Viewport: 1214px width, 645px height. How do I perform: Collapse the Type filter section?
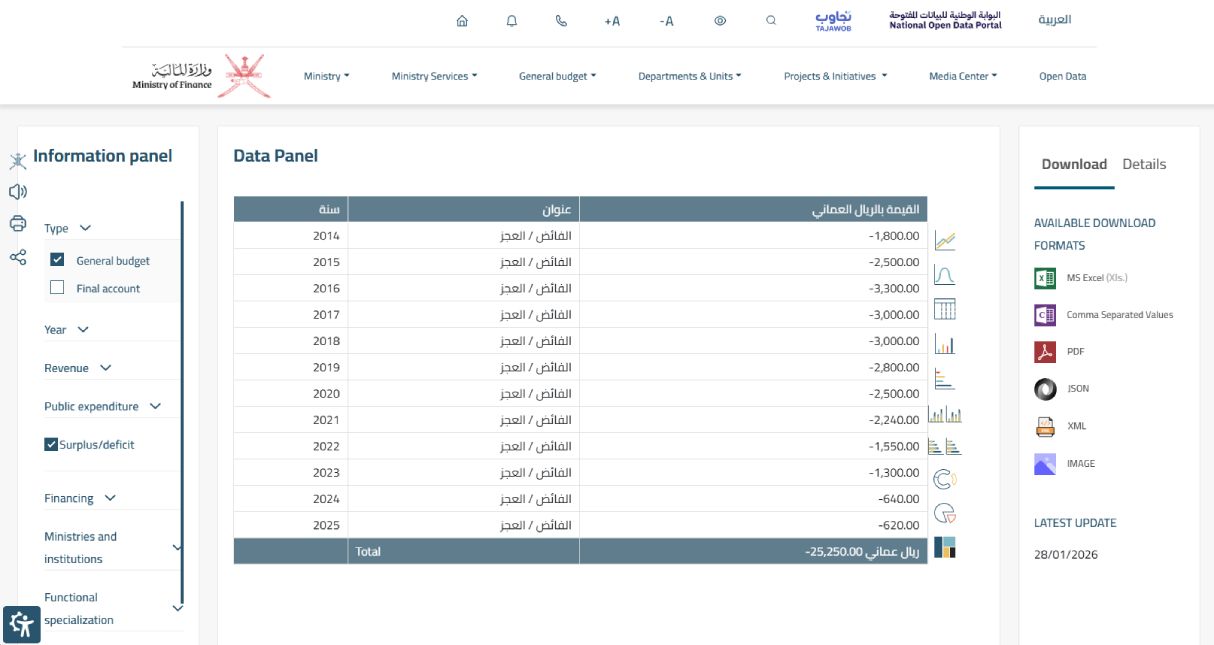click(x=68, y=228)
